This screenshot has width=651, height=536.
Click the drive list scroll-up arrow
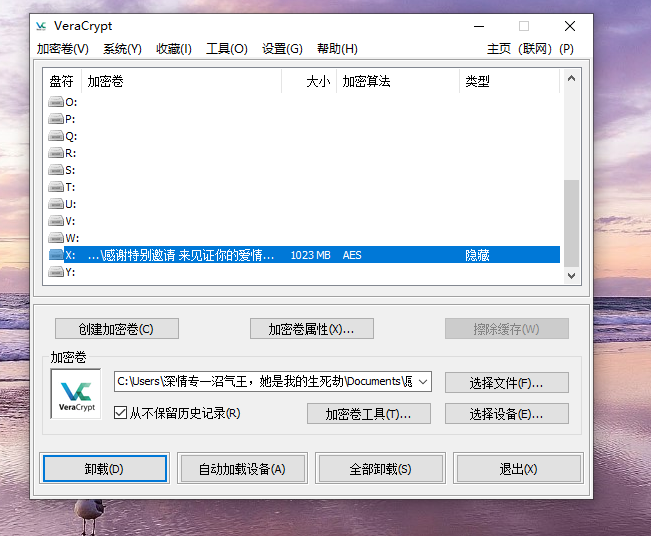pyautogui.click(x=571, y=78)
